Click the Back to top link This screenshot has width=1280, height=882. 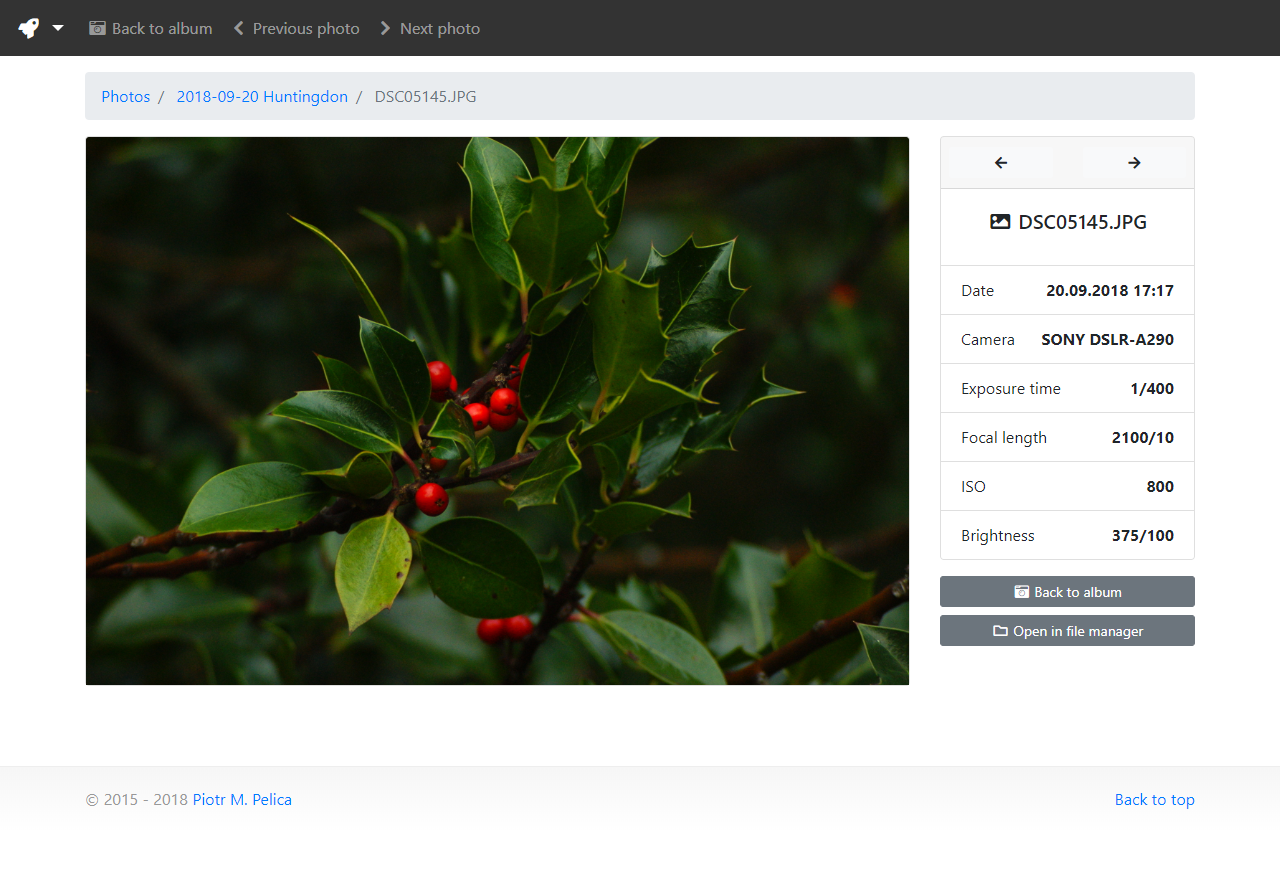tap(1154, 800)
